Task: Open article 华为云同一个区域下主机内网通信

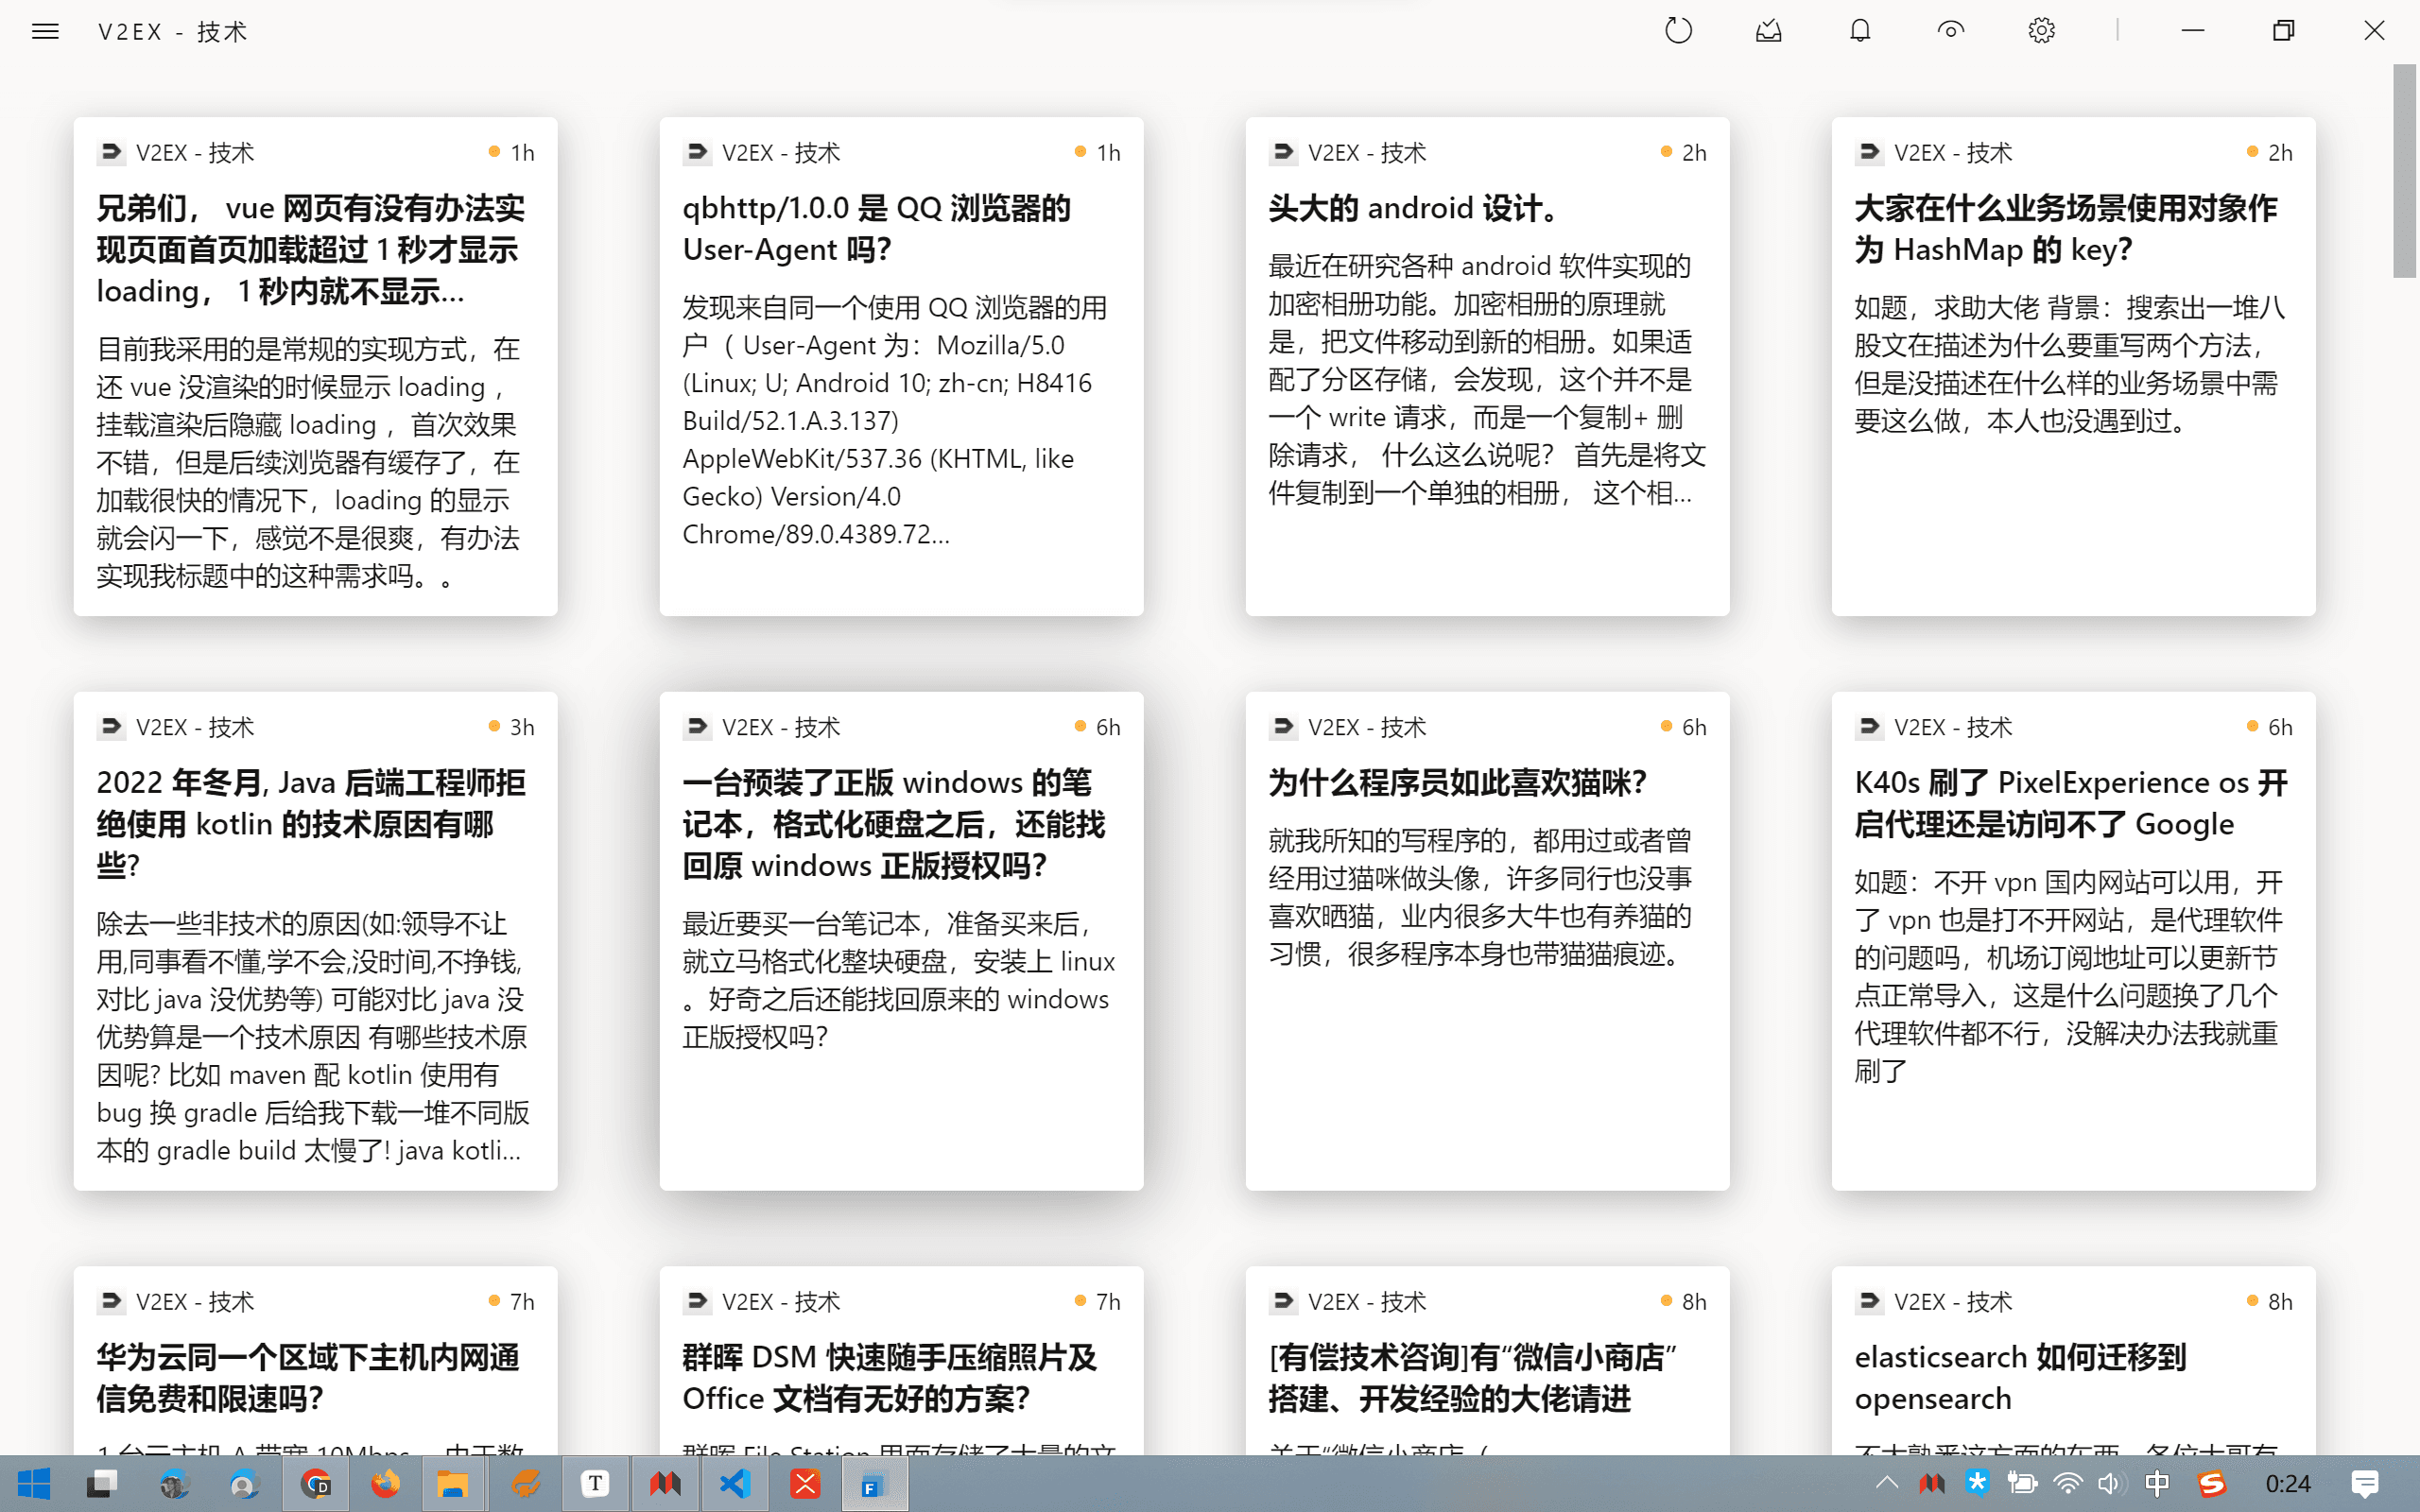Action: click(x=315, y=1360)
